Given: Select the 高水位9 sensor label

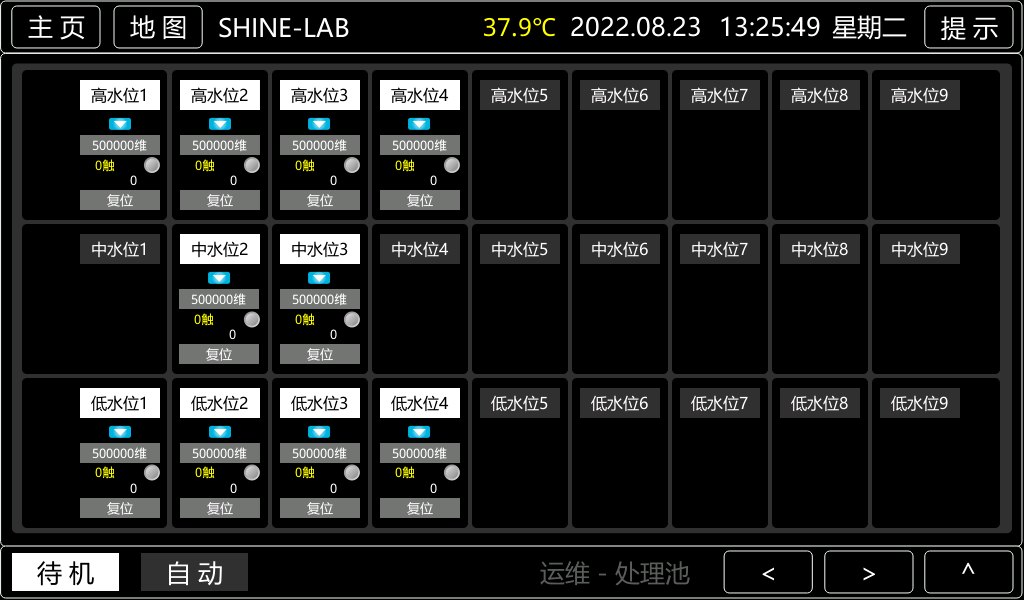Looking at the screenshot, I should 920,95.
